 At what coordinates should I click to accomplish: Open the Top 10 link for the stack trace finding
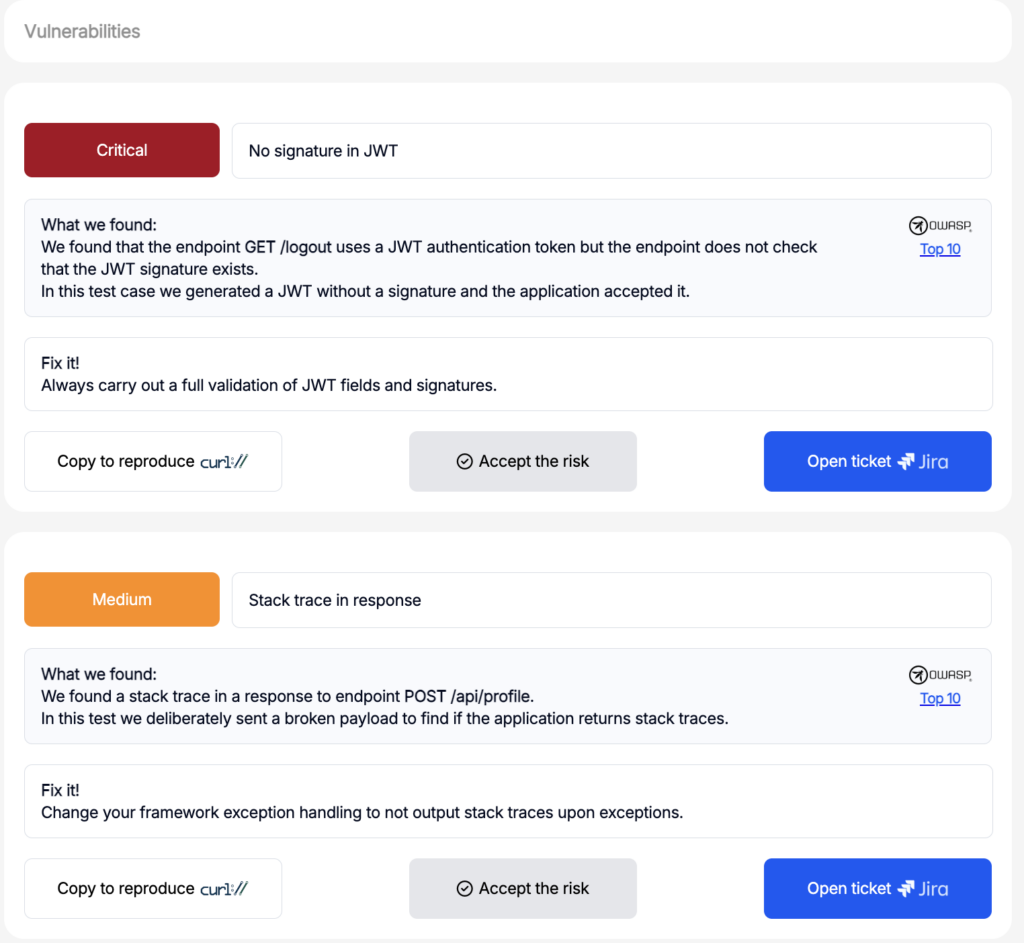(x=940, y=698)
